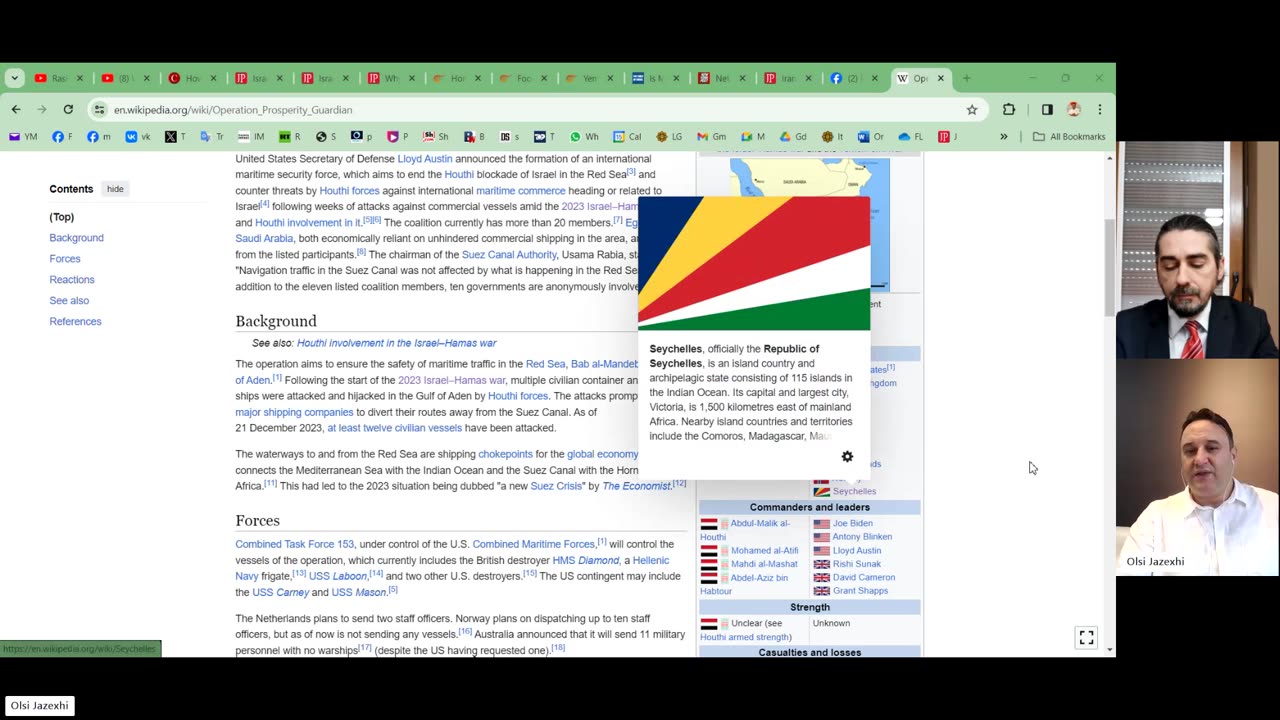Image resolution: width=1280 pixels, height=720 pixels.
Task: Open the 'Houthi armed strength' link
Action: [x=745, y=638]
